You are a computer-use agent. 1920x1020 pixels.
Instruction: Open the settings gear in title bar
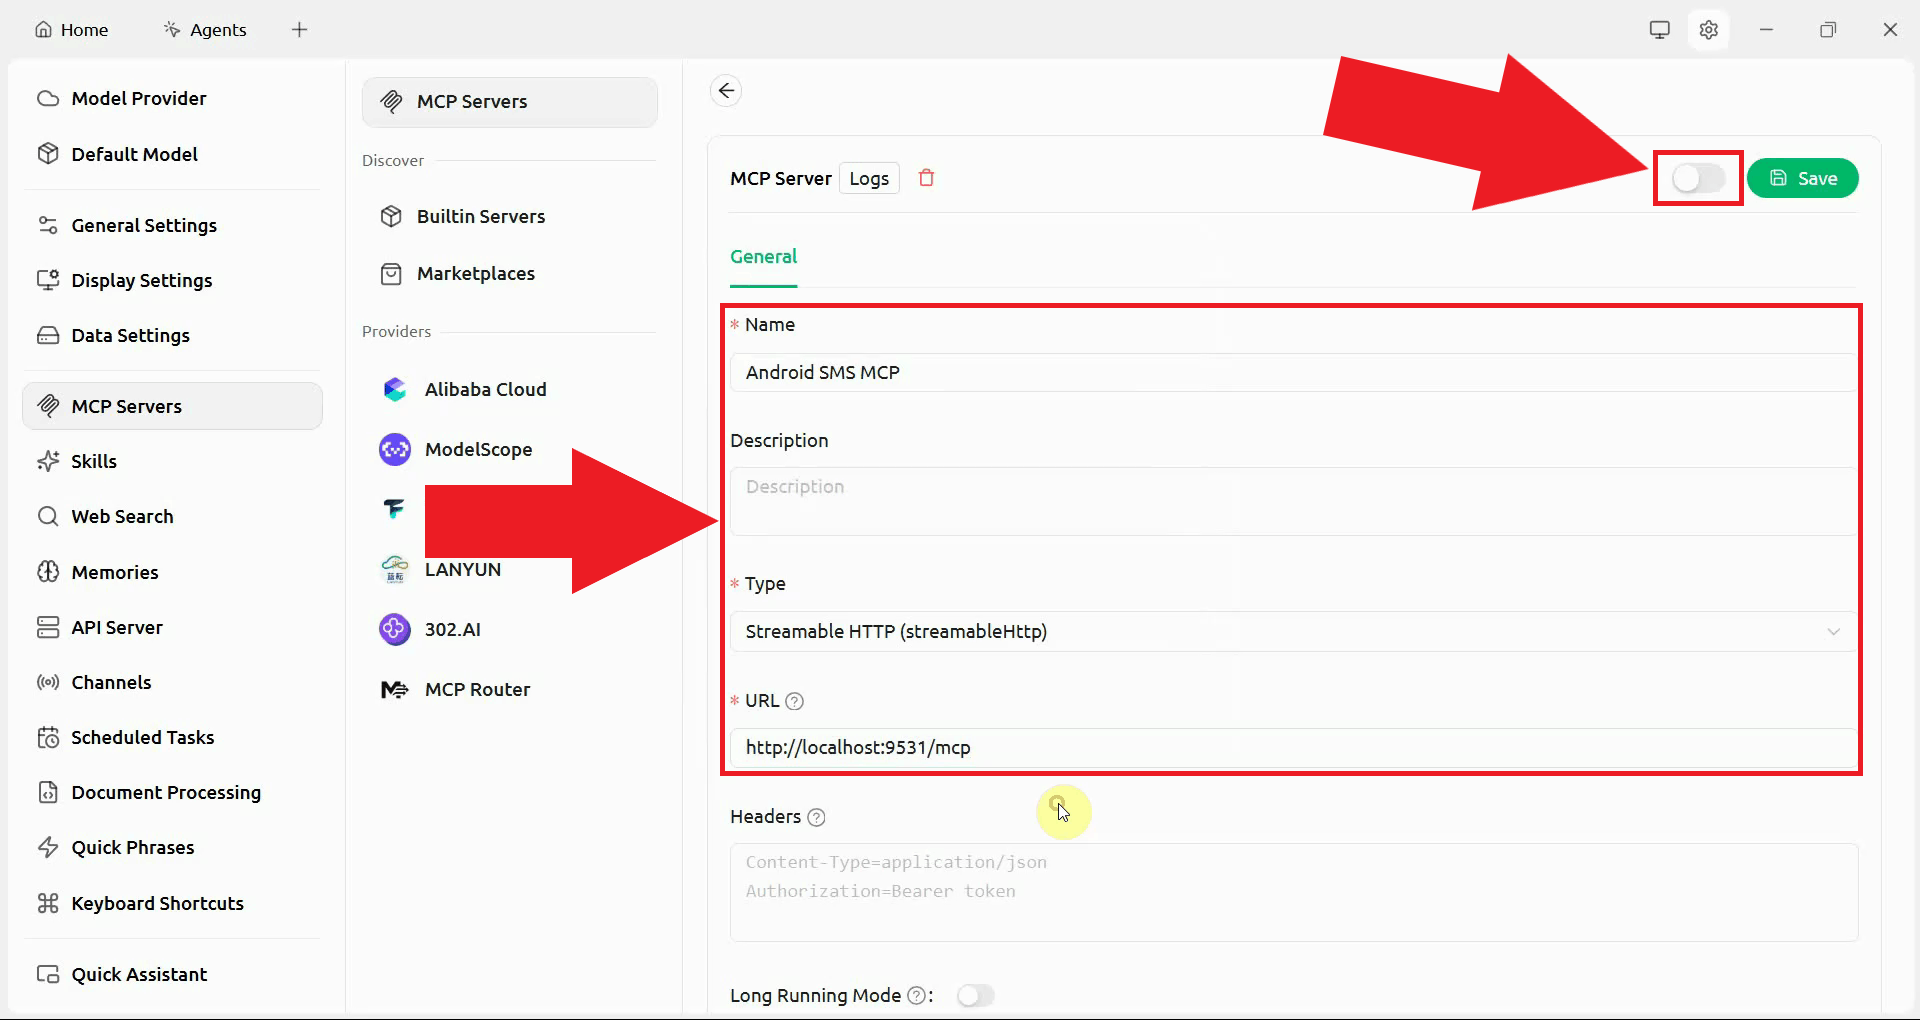click(1709, 29)
